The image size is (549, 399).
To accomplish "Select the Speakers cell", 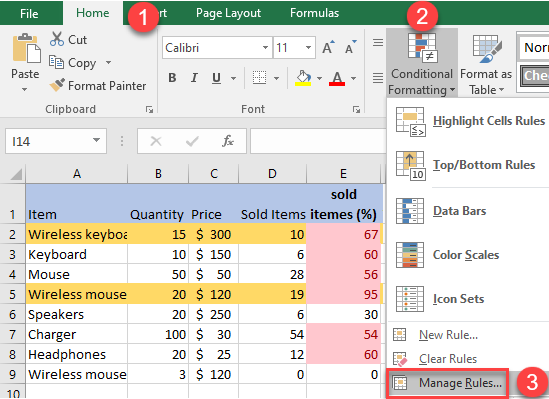I will 77,314.
